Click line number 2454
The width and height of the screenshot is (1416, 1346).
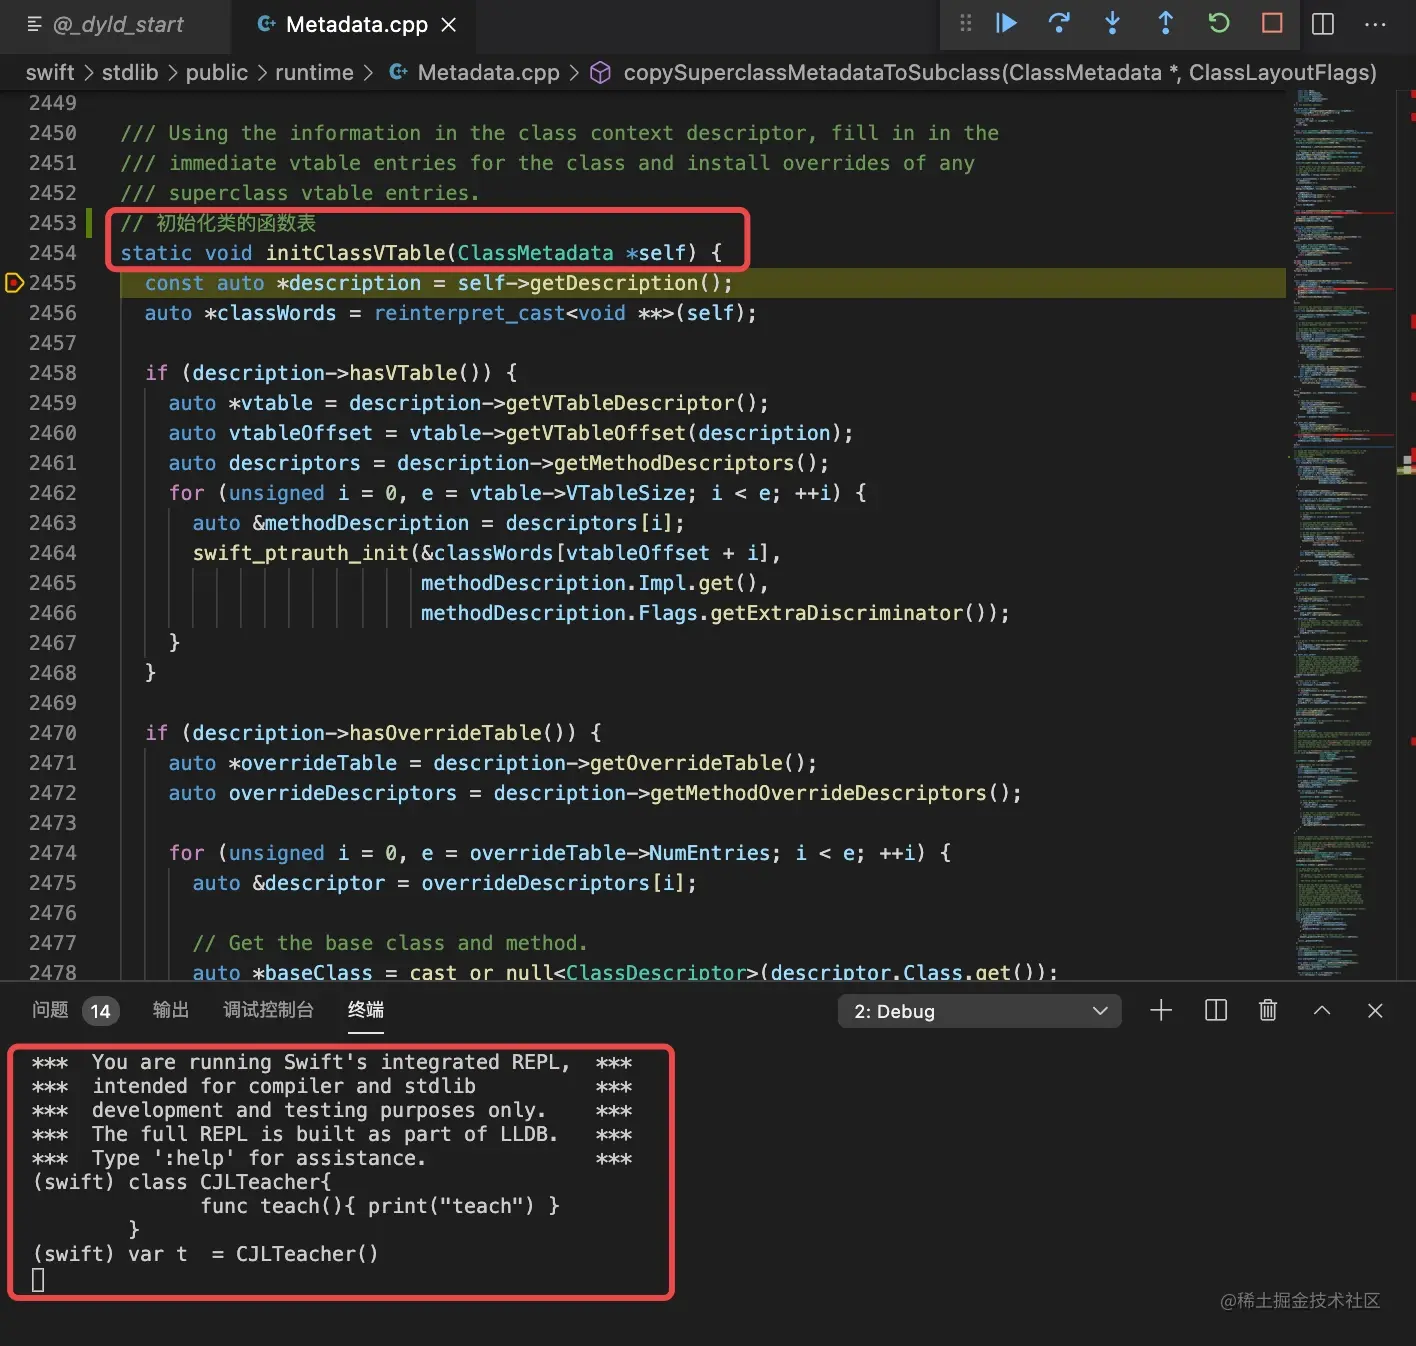click(52, 253)
